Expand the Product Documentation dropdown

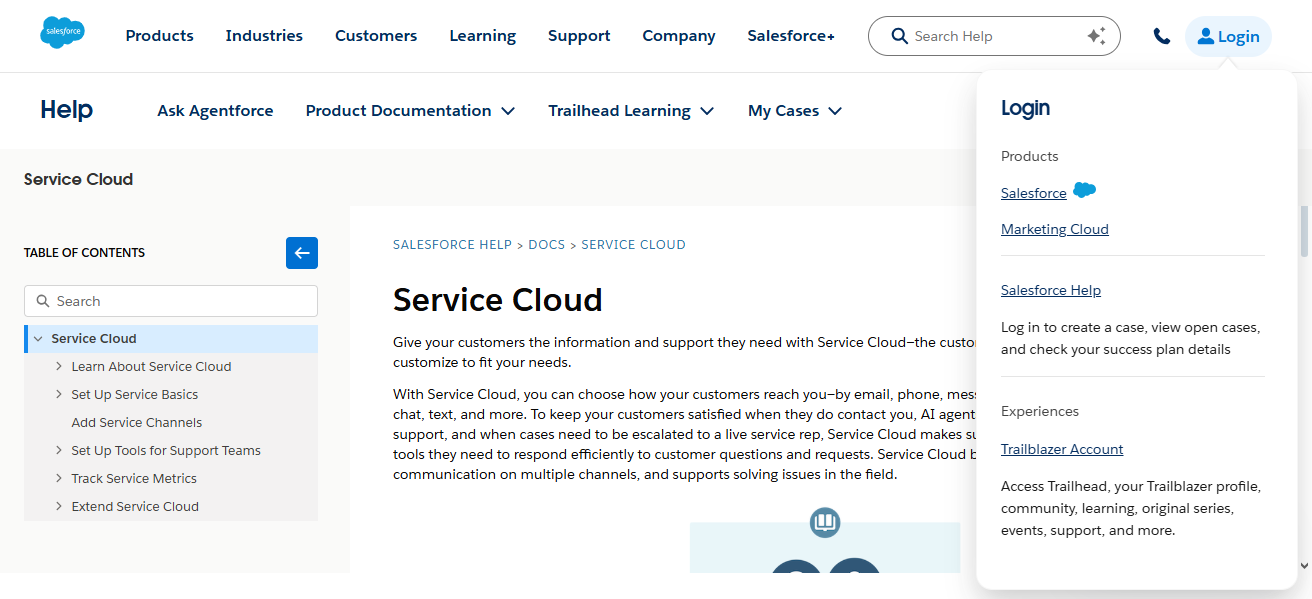point(410,111)
